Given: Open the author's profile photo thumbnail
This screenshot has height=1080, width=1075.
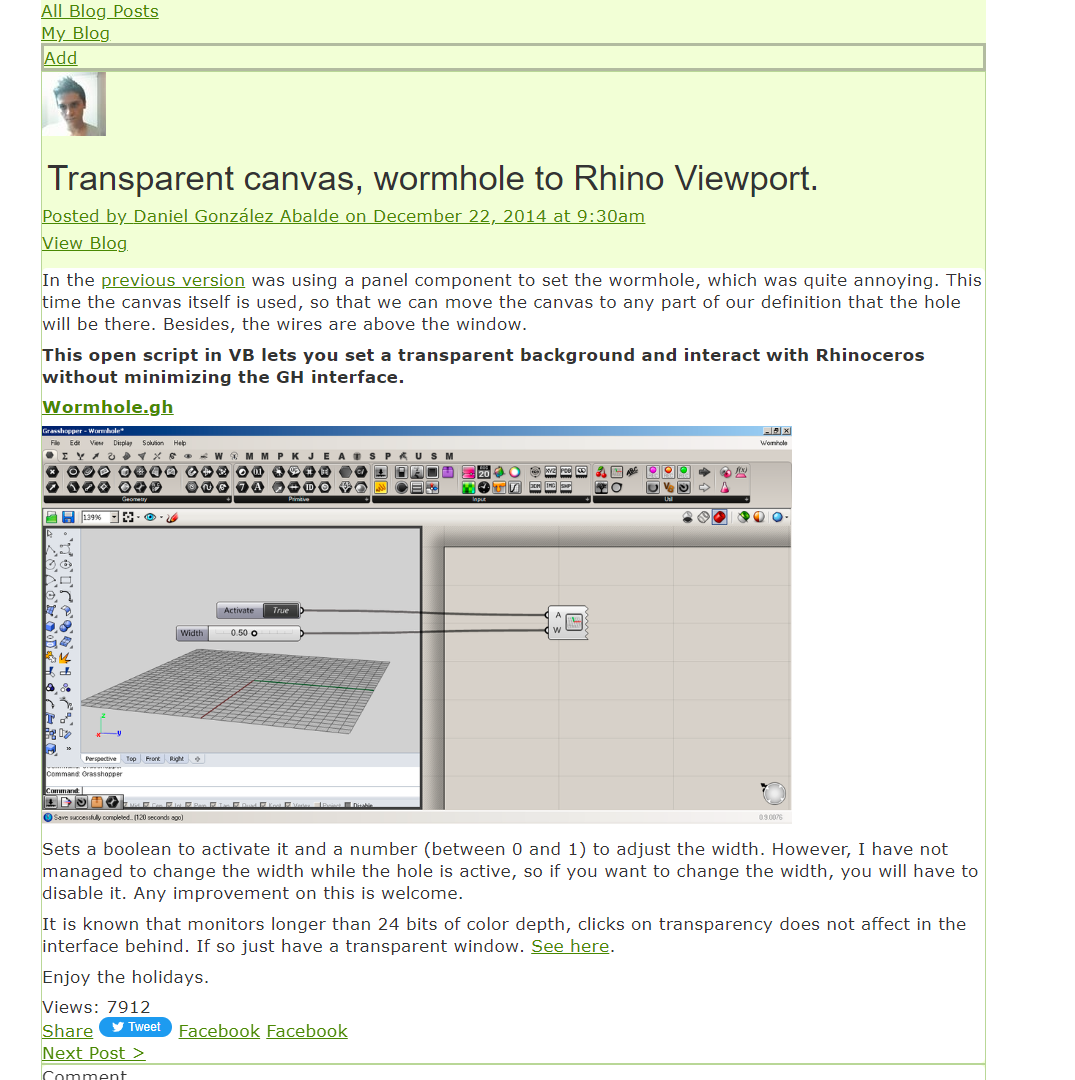Looking at the screenshot, I should point(74,104).
